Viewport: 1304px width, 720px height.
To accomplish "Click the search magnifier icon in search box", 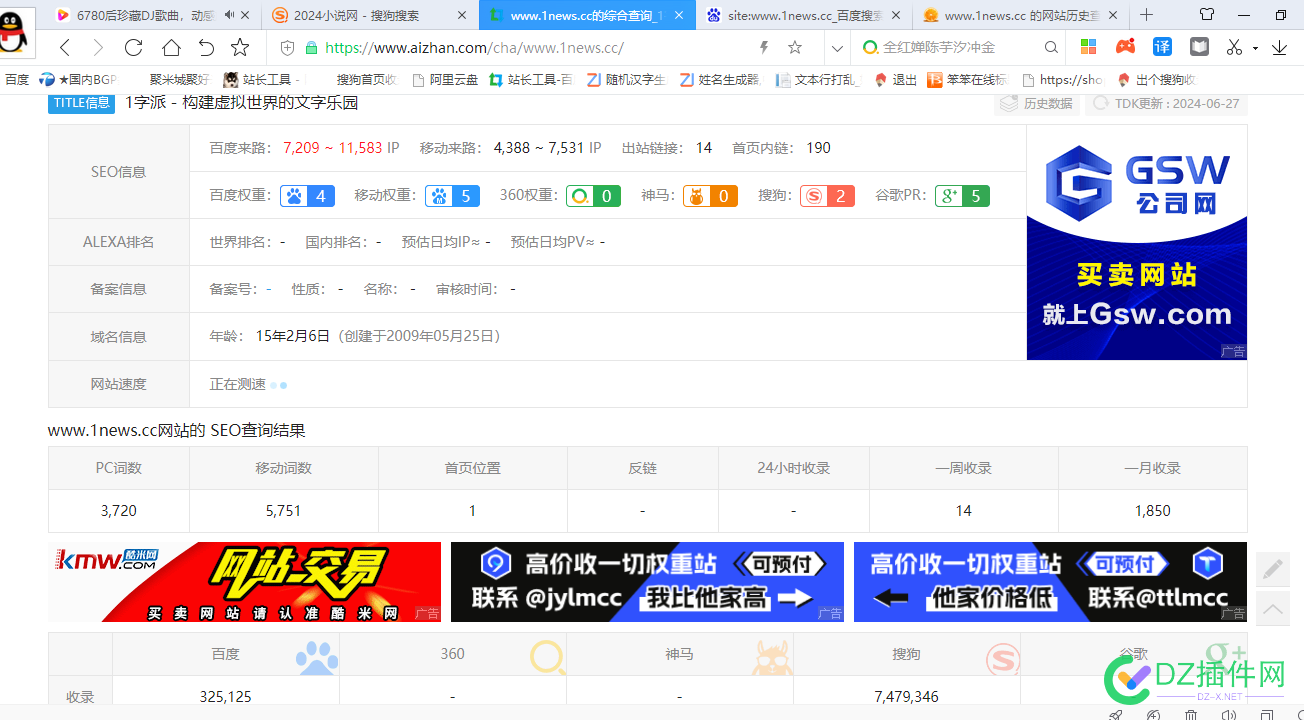I will [x=1051, y=48].
